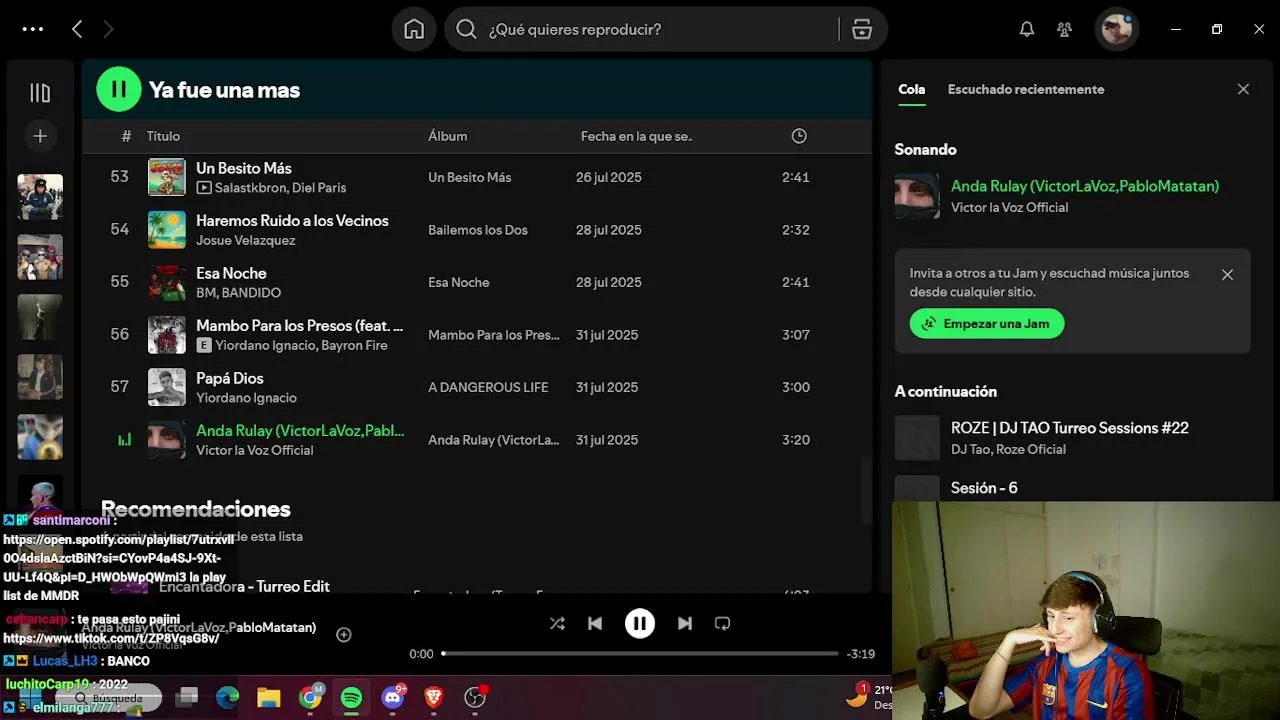The image size is (1280, 720).
Task: Open Chrome in taskbar
Action: coord(311,697)
